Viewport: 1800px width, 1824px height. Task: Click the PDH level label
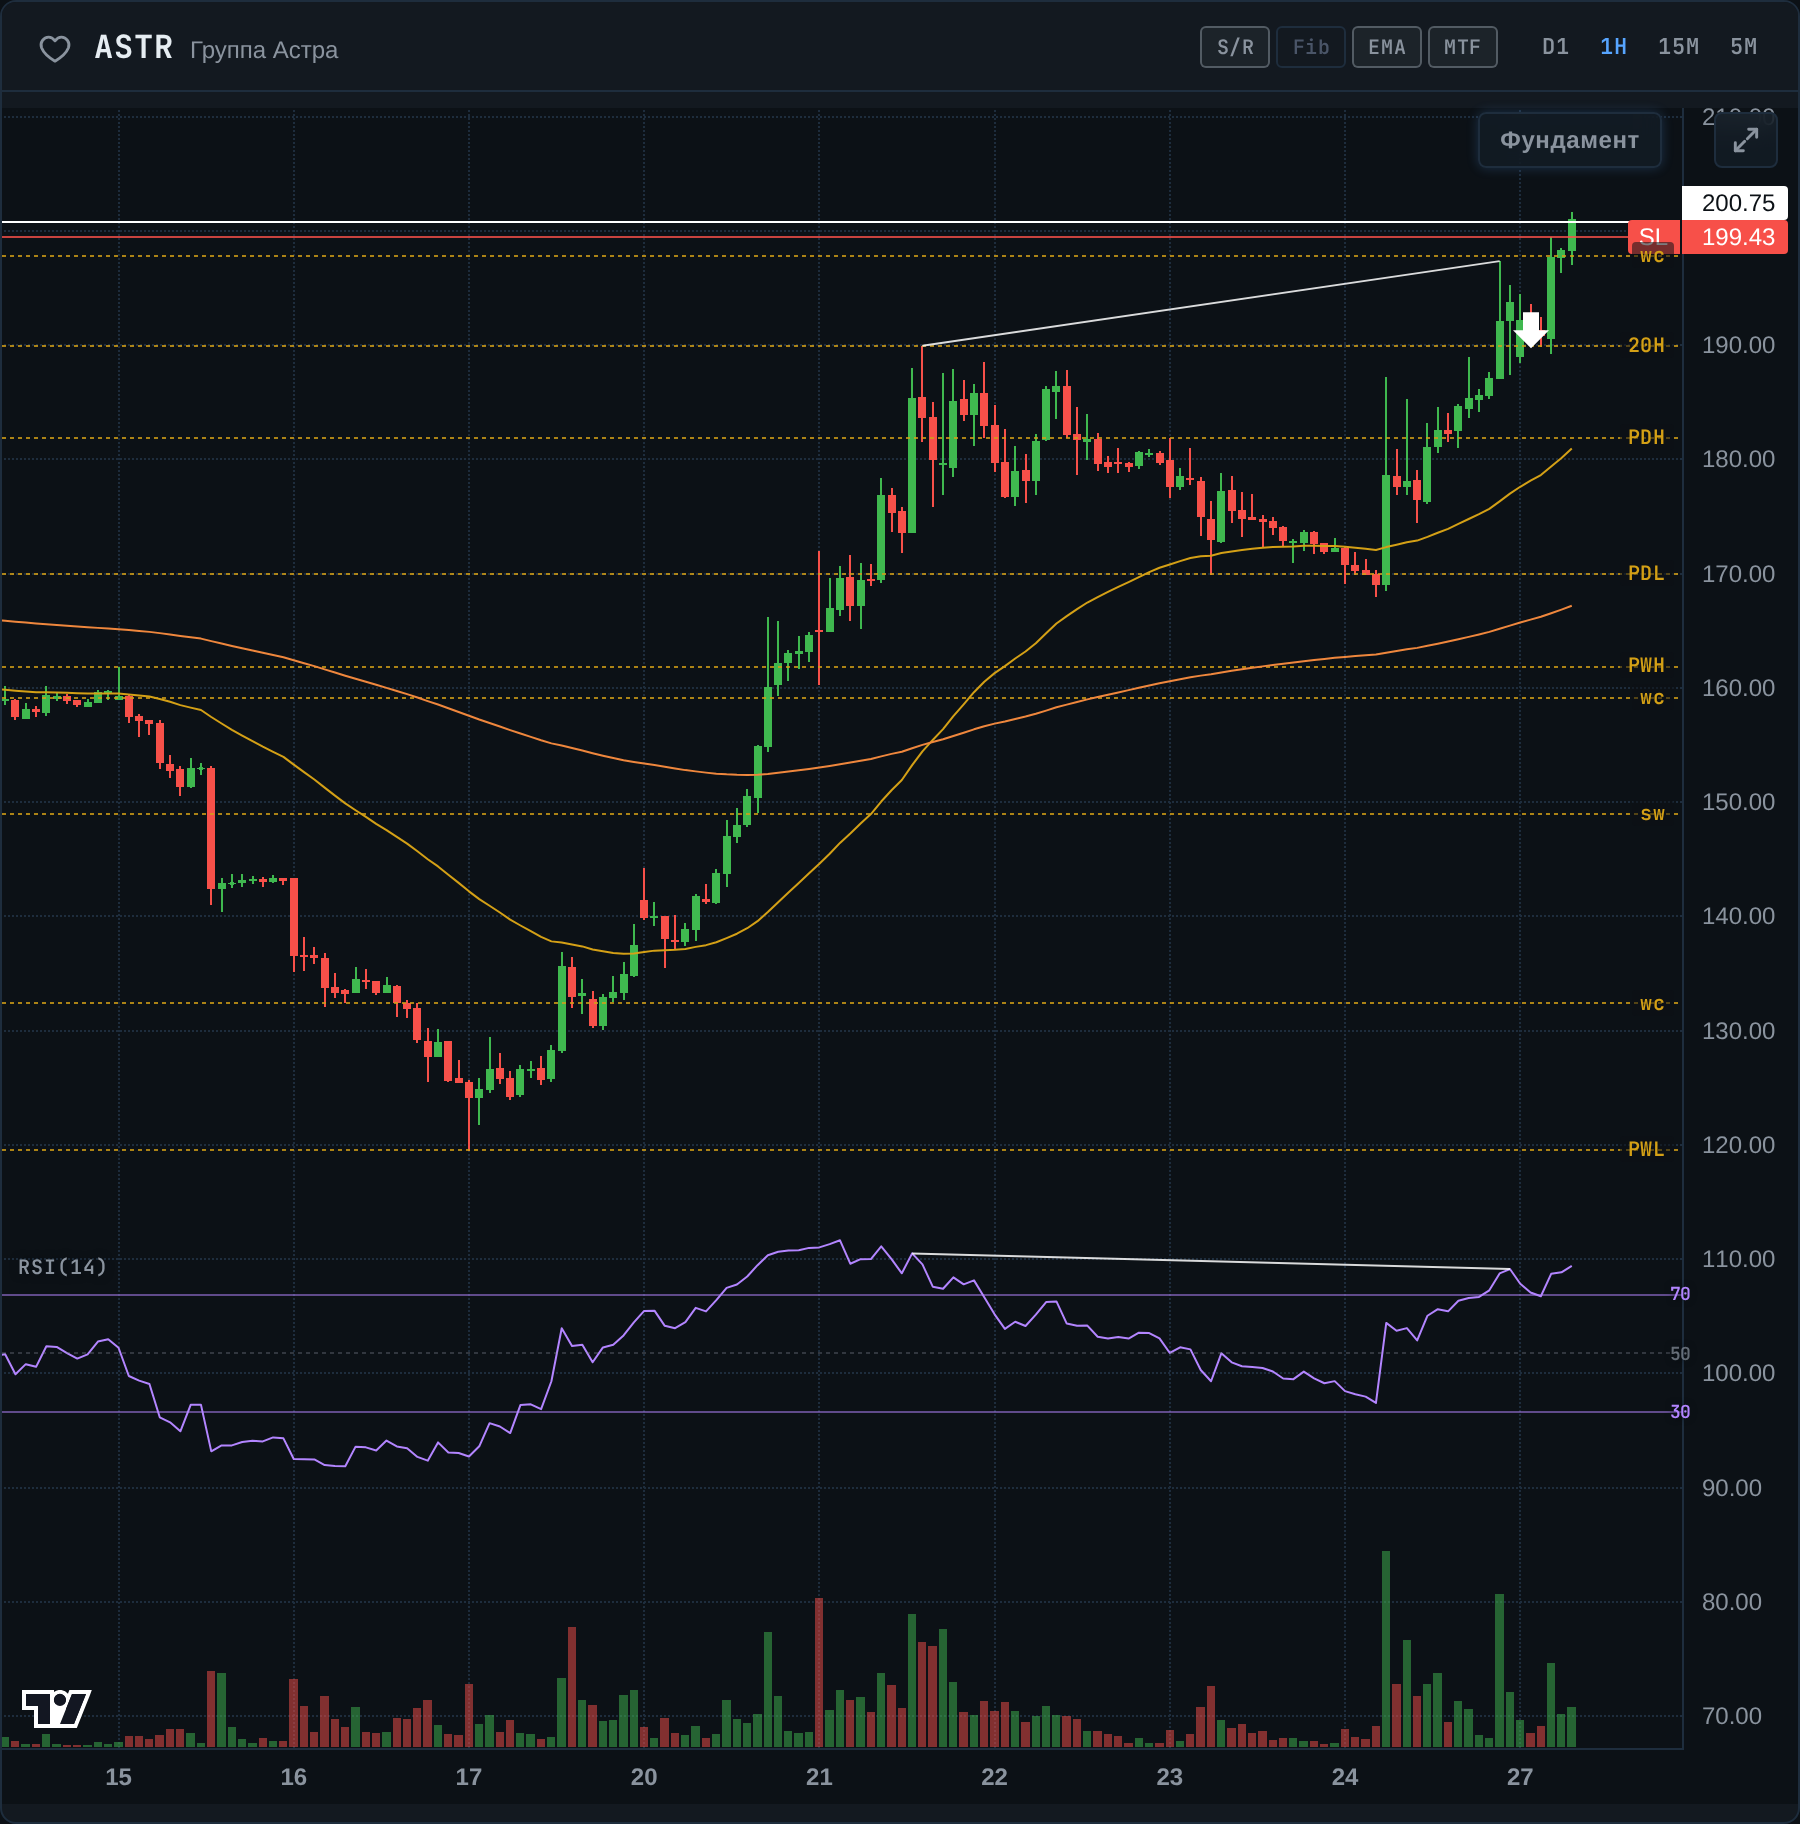pos(1646,437)
